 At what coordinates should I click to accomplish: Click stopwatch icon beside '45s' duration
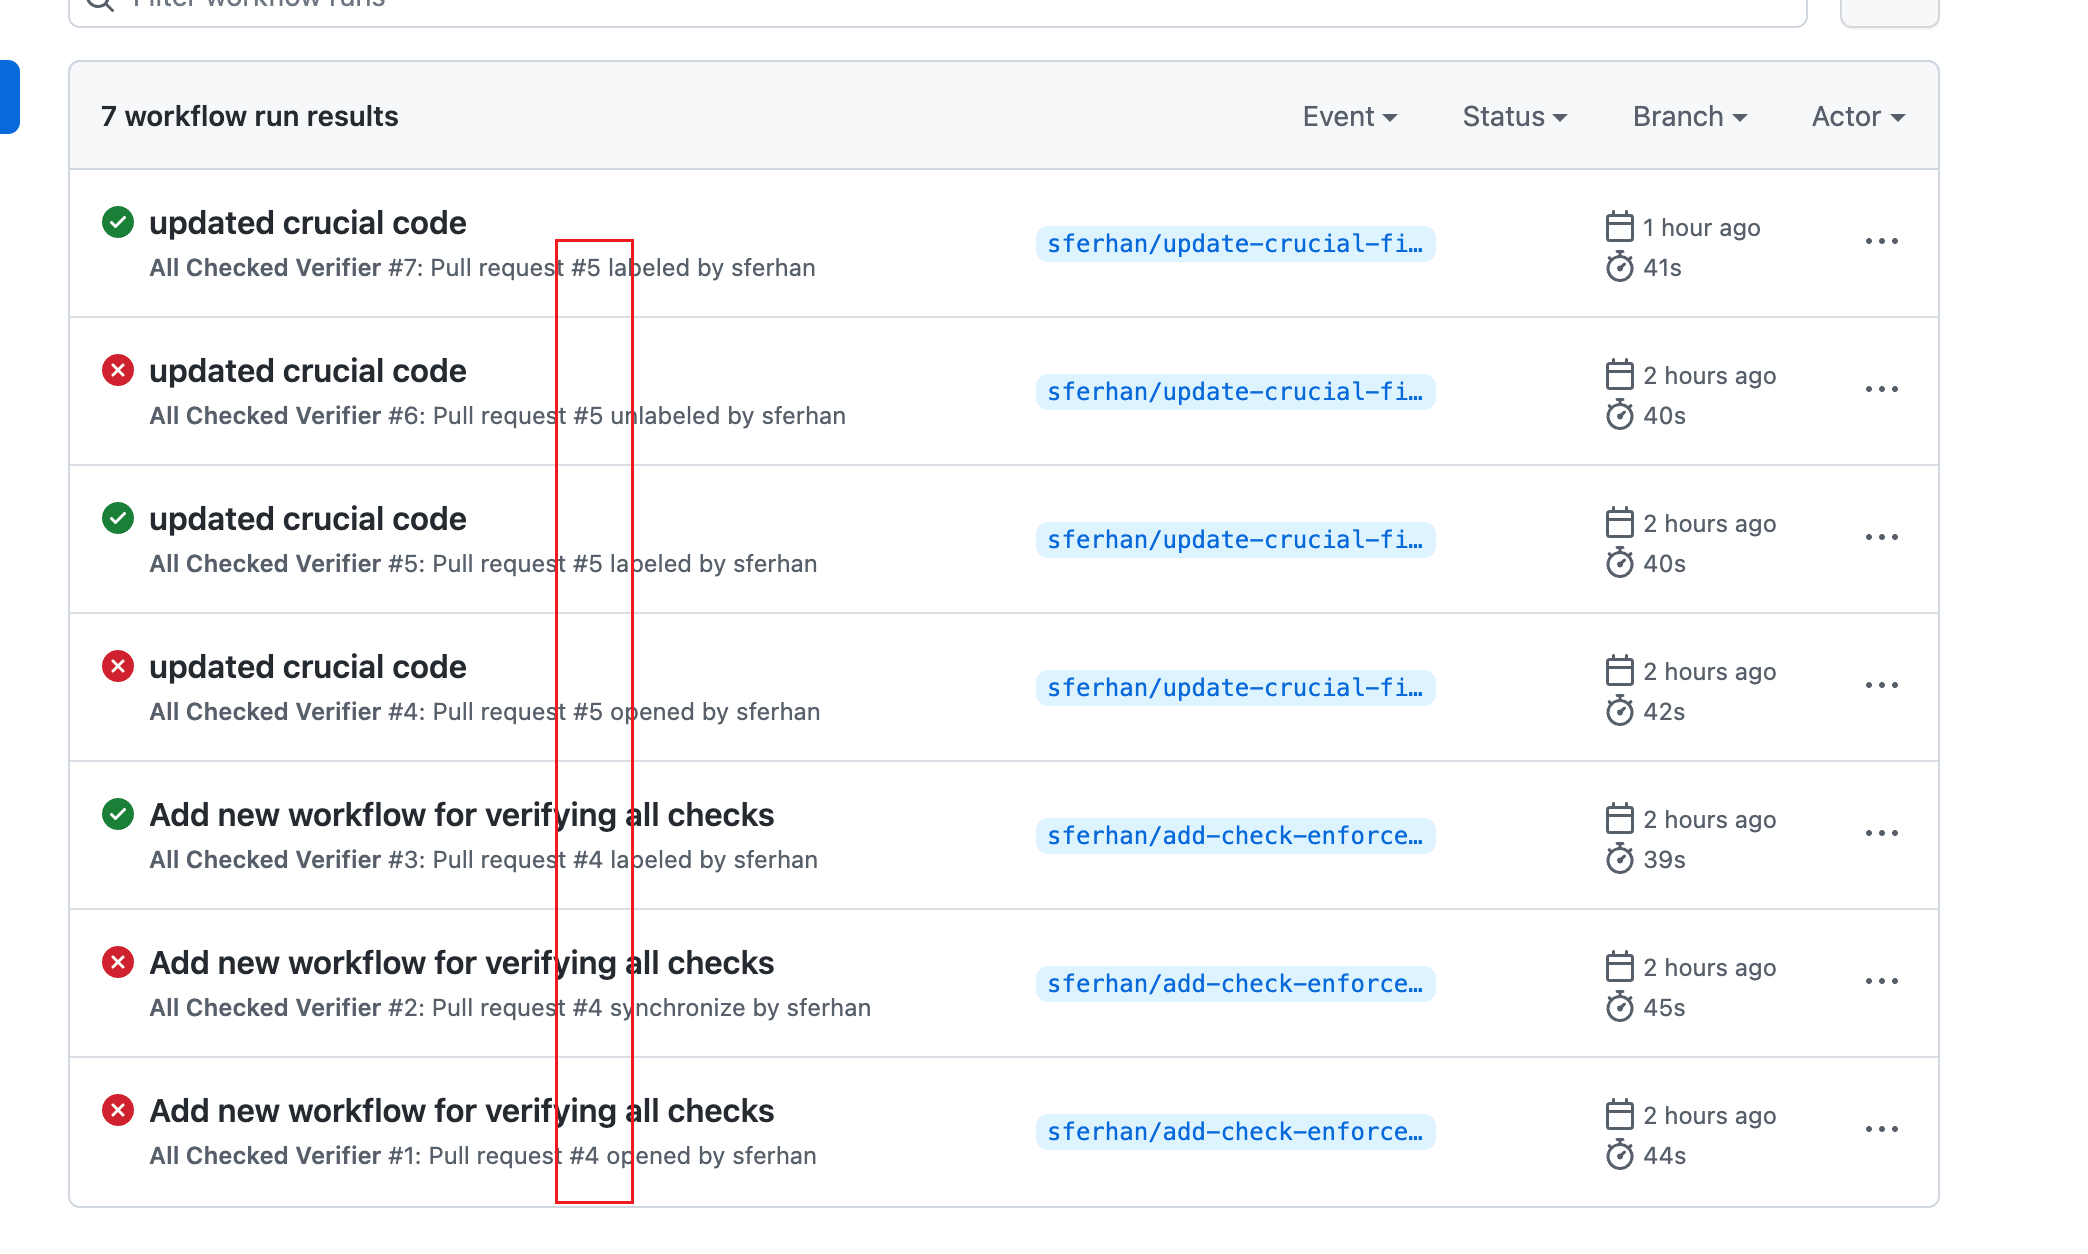pos(1619,1007)
